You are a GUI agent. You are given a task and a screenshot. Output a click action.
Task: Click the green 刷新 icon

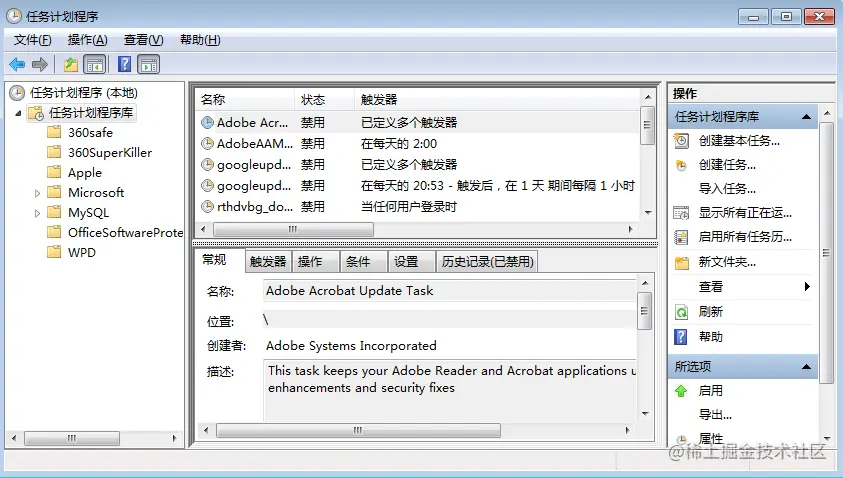681,312
